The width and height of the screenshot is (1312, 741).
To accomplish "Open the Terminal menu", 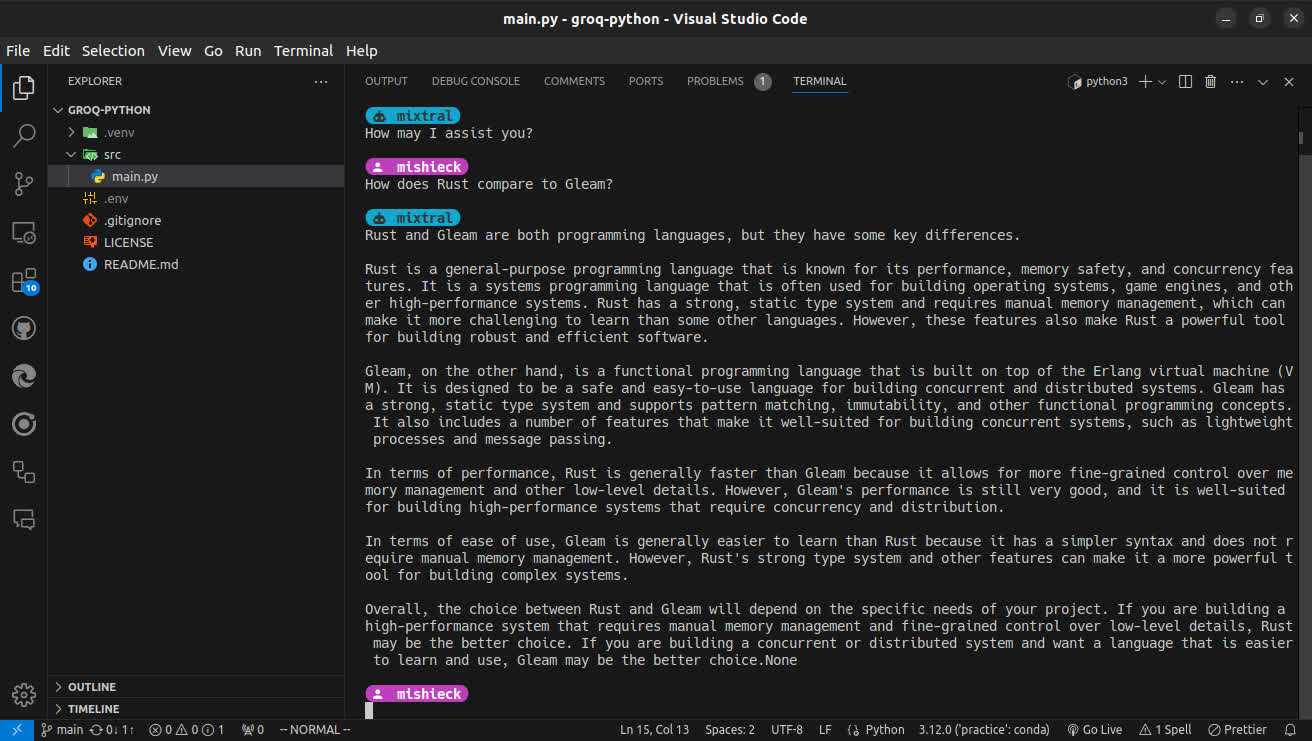I will (303, 51).
